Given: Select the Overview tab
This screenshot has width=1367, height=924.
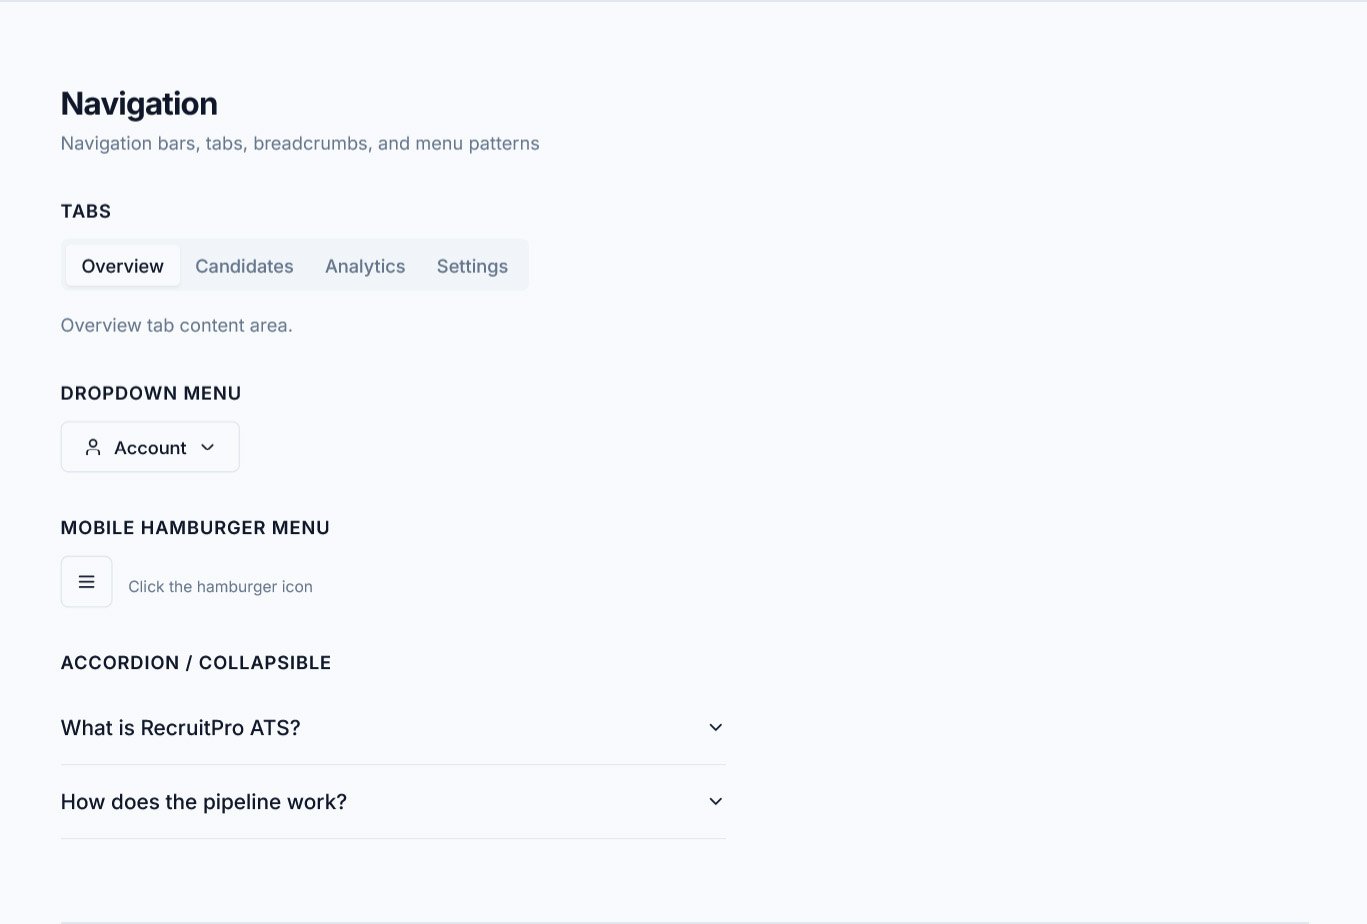Looking at the screenshot, I should (x=122, y=266).
